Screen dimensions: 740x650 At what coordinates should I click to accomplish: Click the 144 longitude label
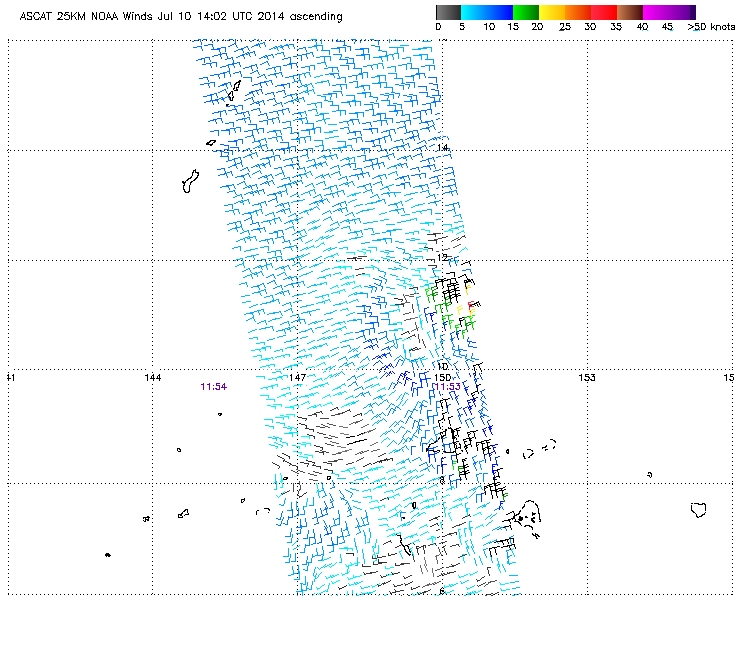[x=152, y=377]
